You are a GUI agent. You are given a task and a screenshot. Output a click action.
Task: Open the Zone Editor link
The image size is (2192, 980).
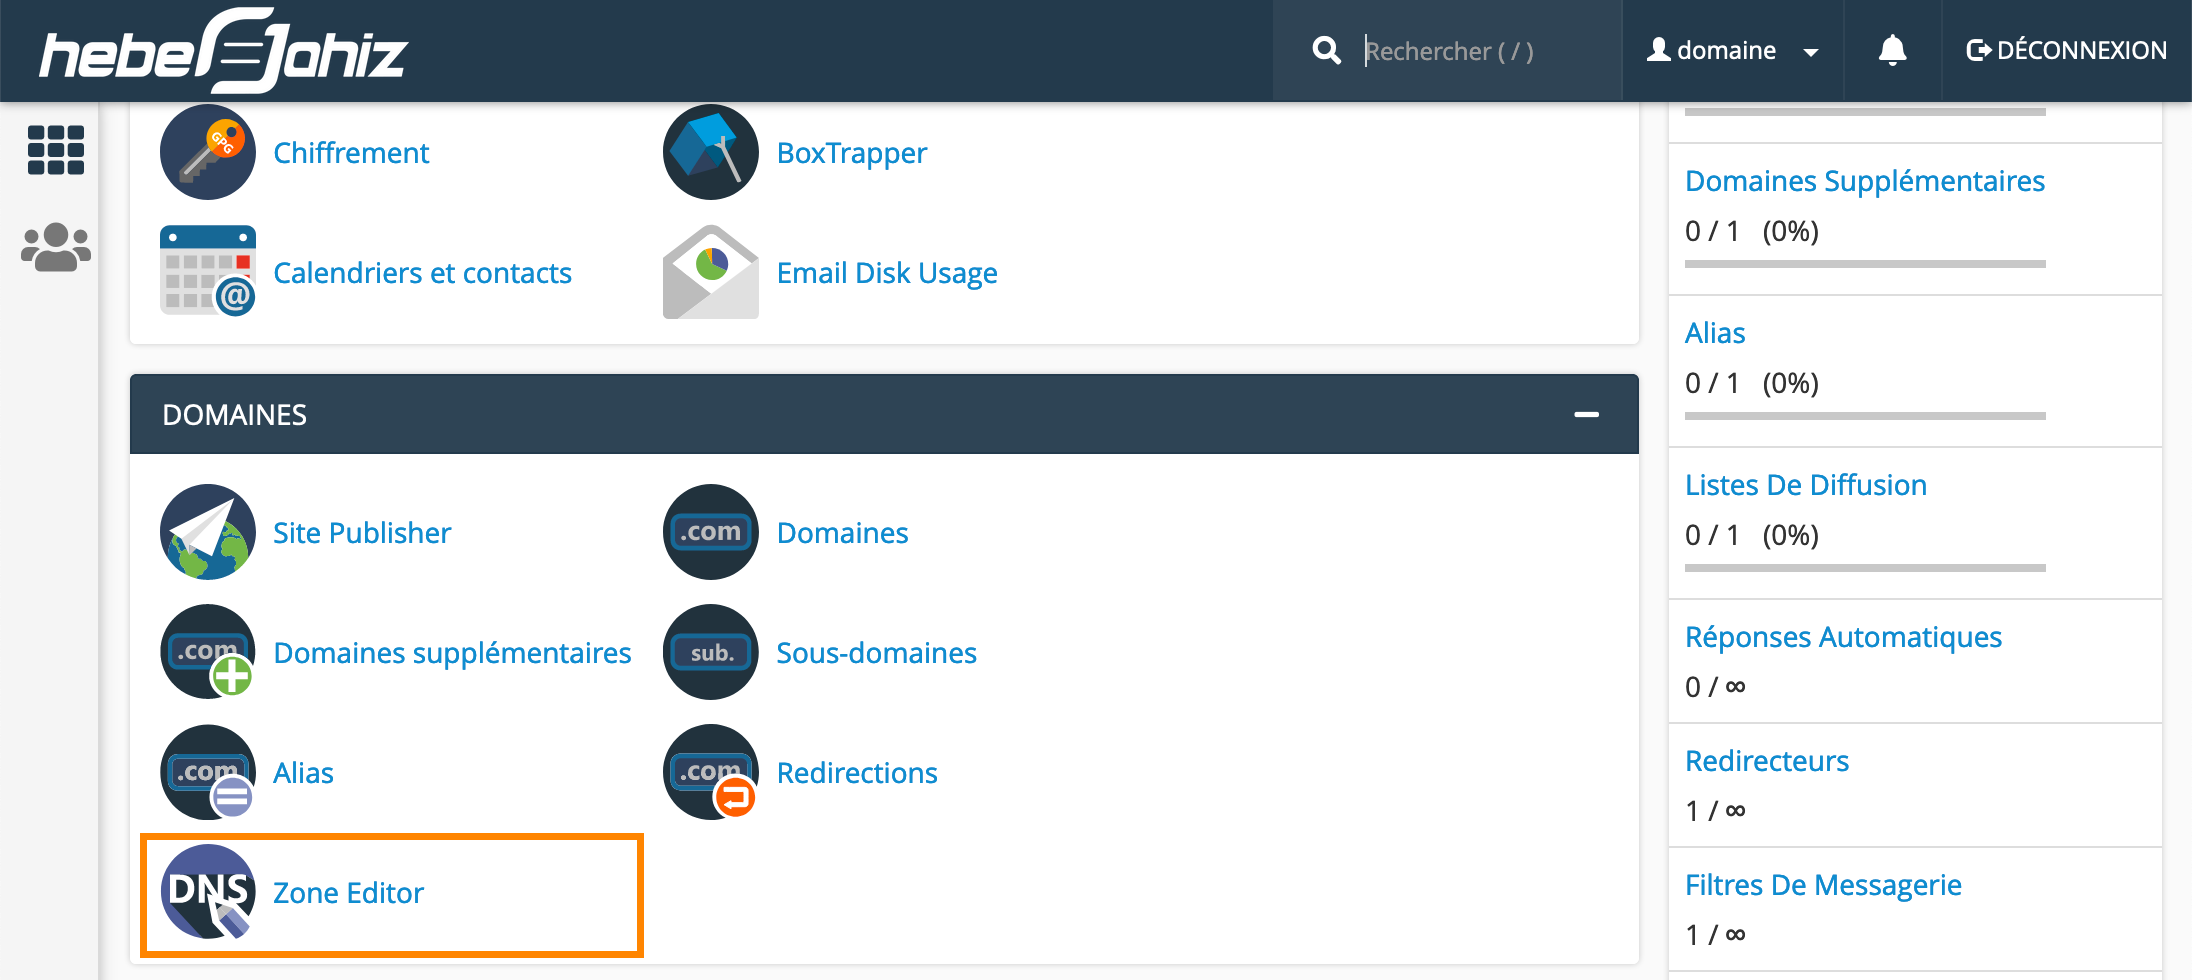click(x=348, y=893)
